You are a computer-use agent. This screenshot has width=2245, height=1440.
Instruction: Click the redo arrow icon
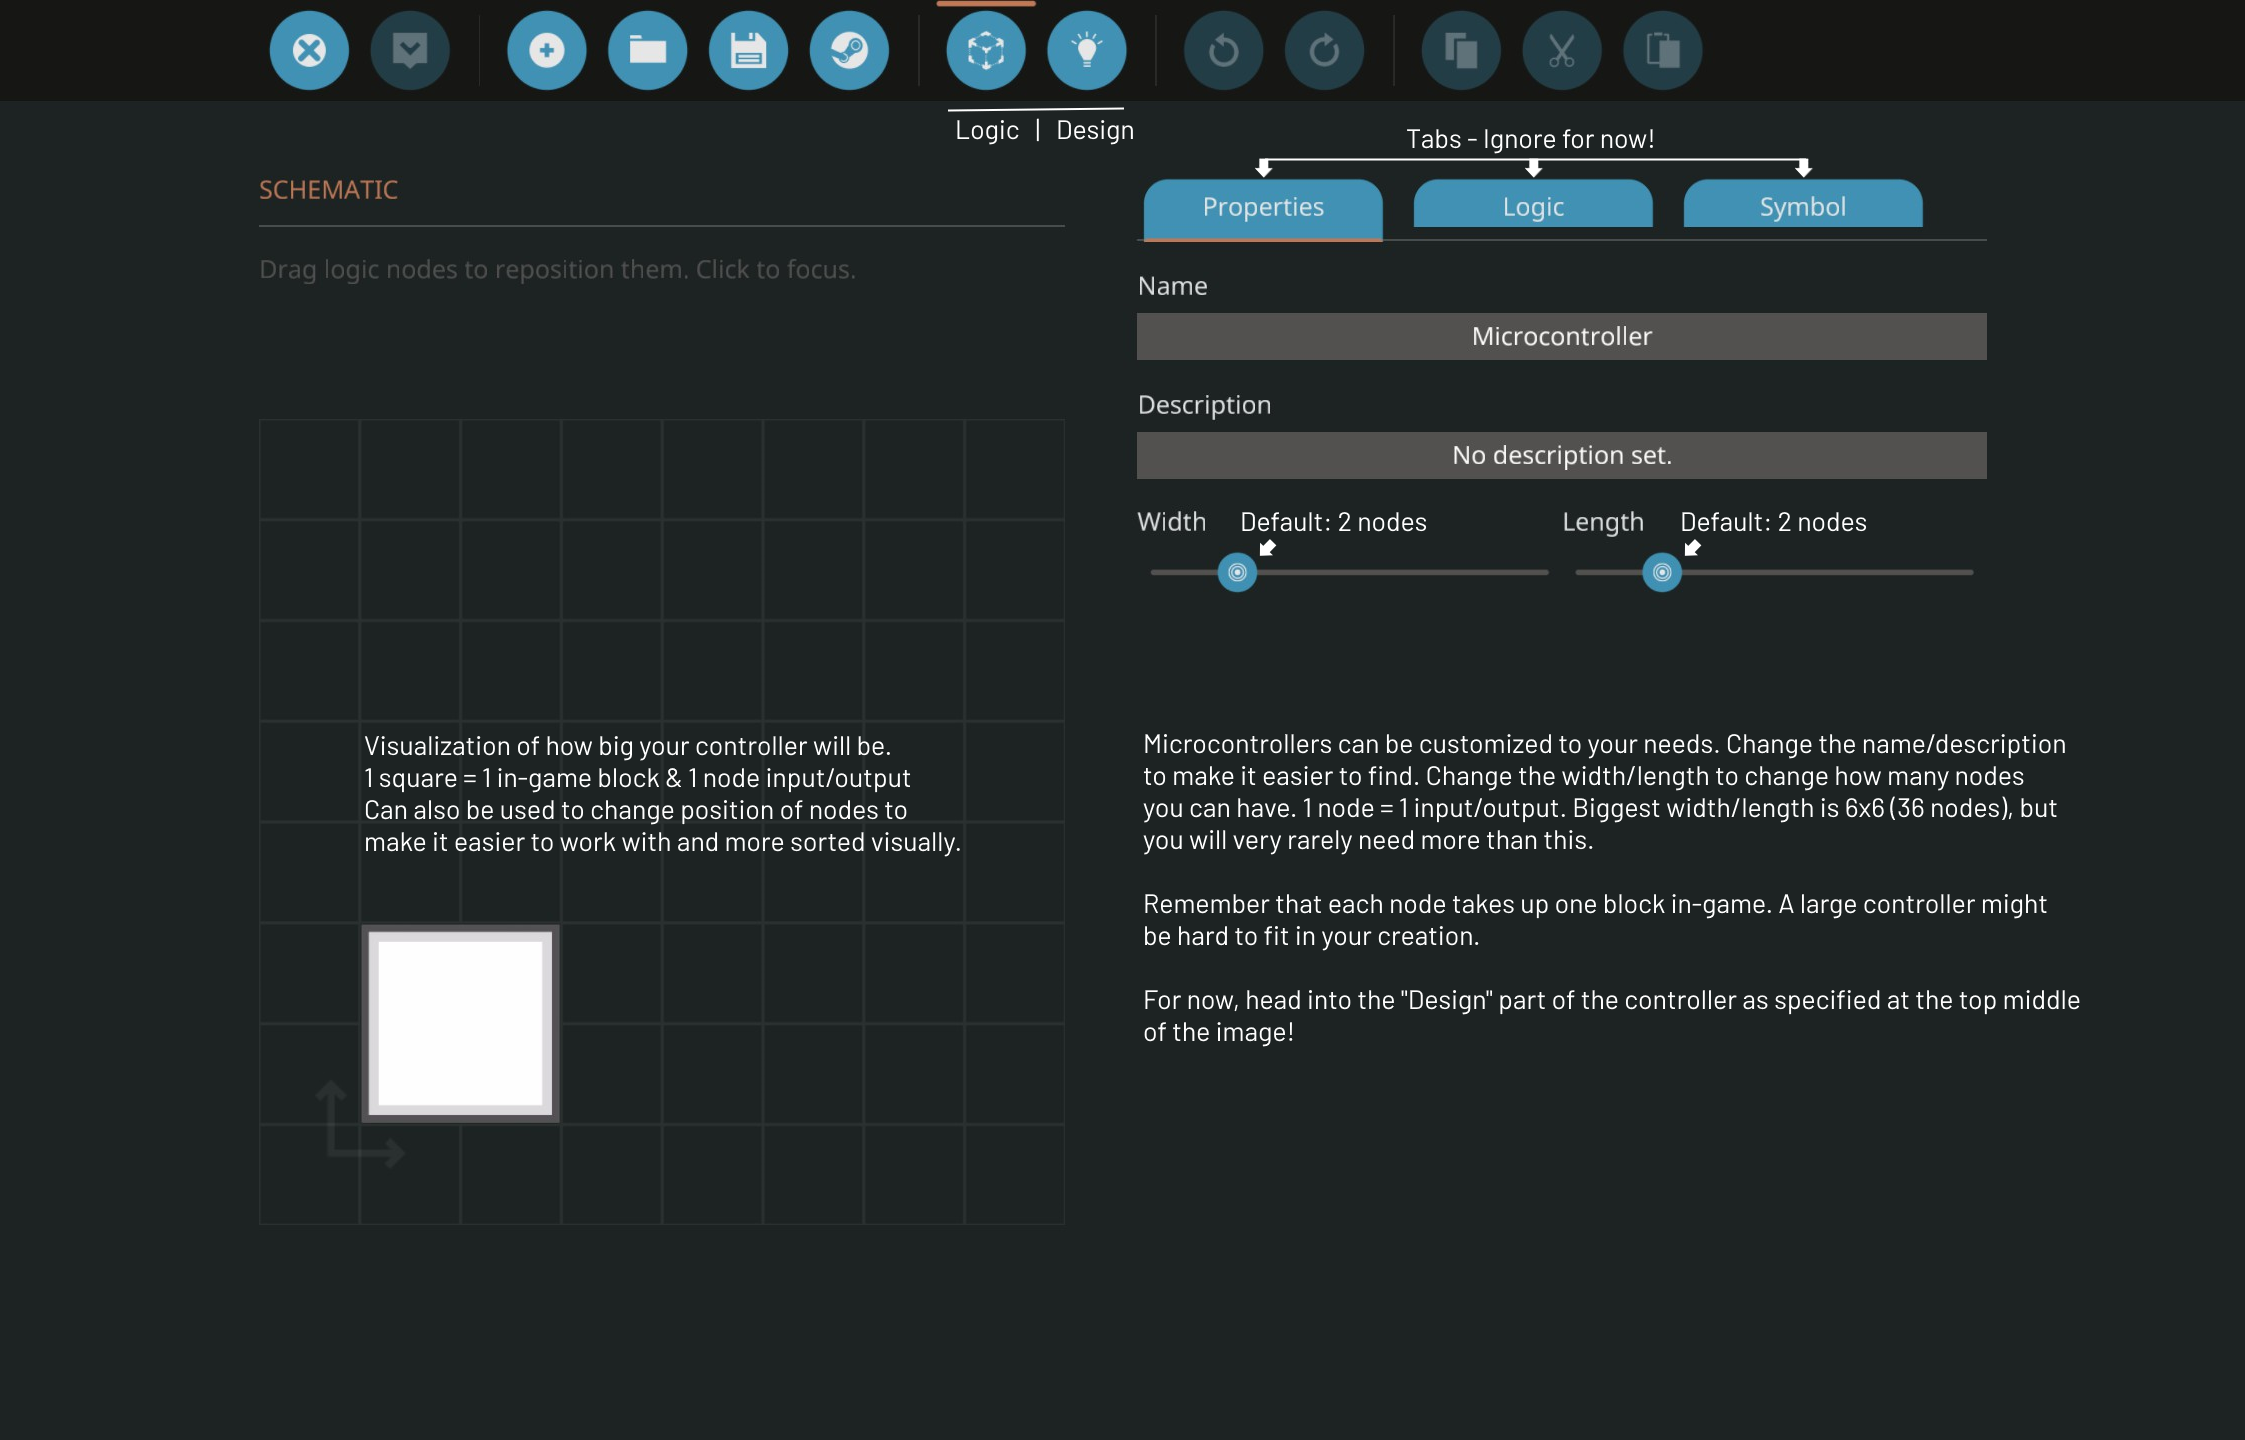[x=1324, y=50]
